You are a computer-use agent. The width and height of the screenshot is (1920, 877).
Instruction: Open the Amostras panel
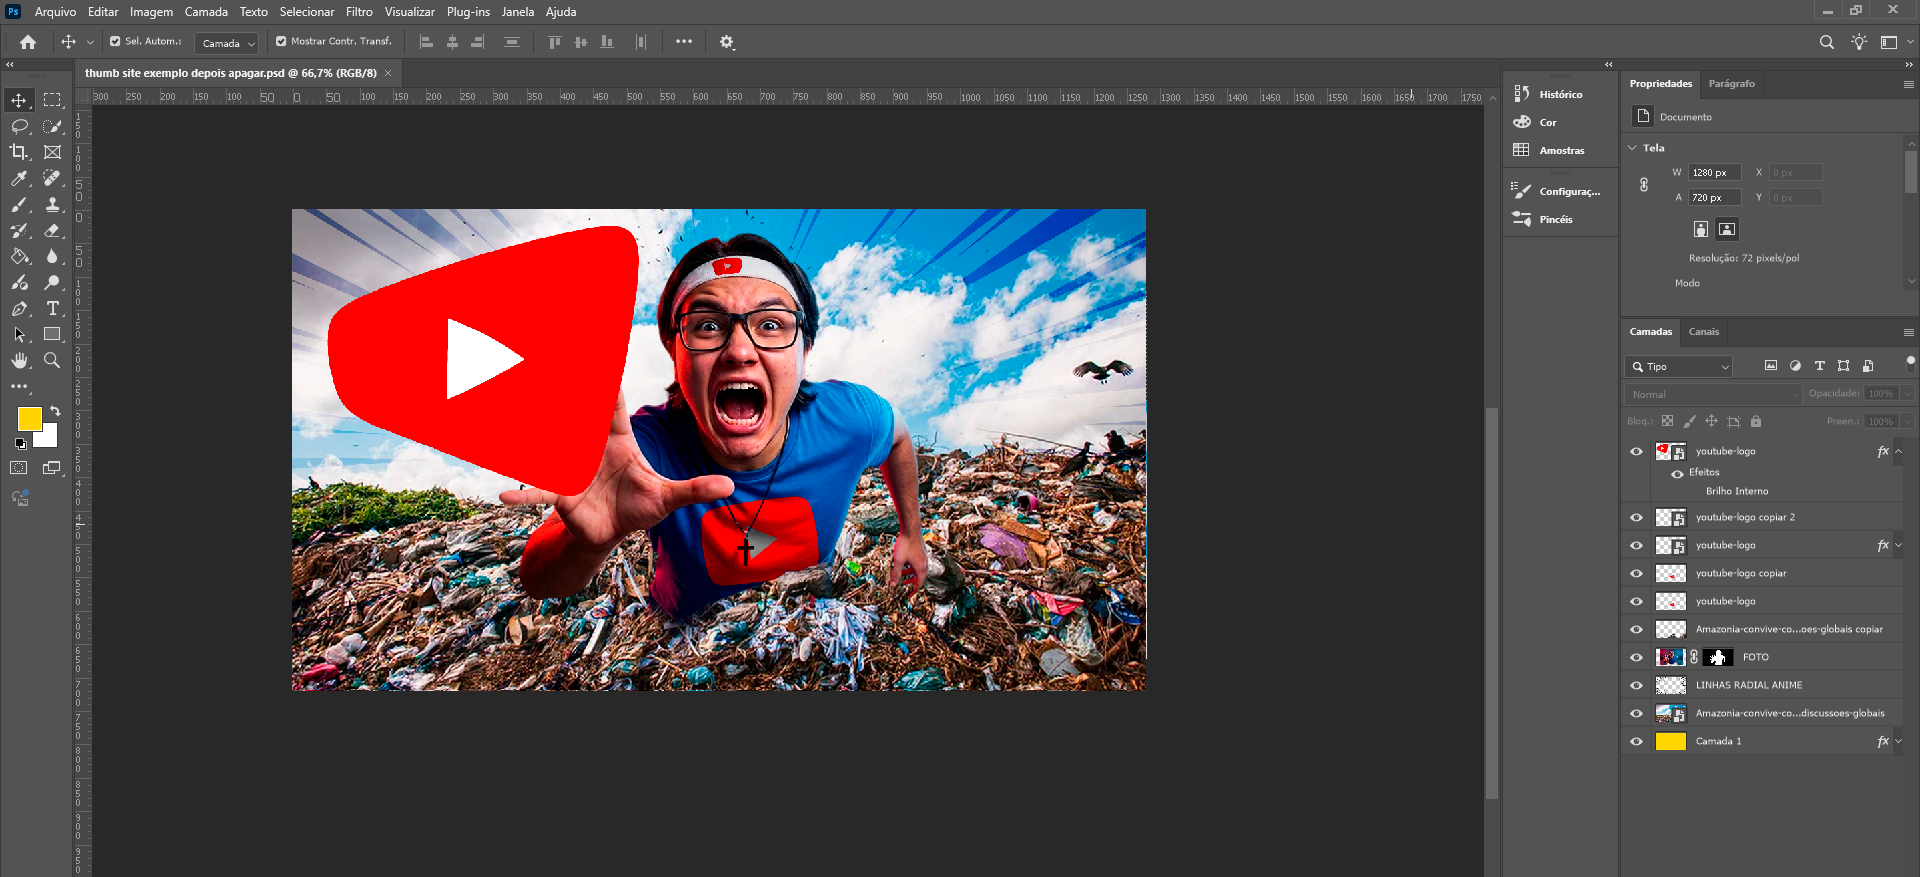click(x=1561, y=150)
